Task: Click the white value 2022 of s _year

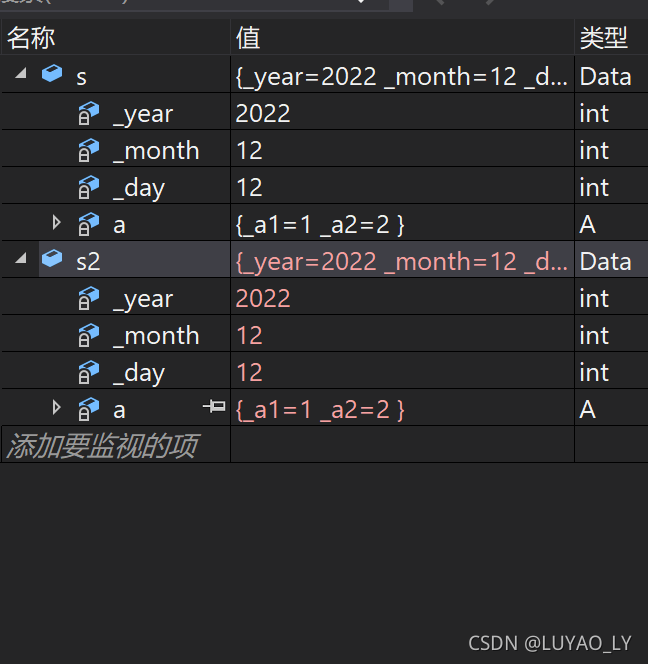Action: click(x=263, y=113)
